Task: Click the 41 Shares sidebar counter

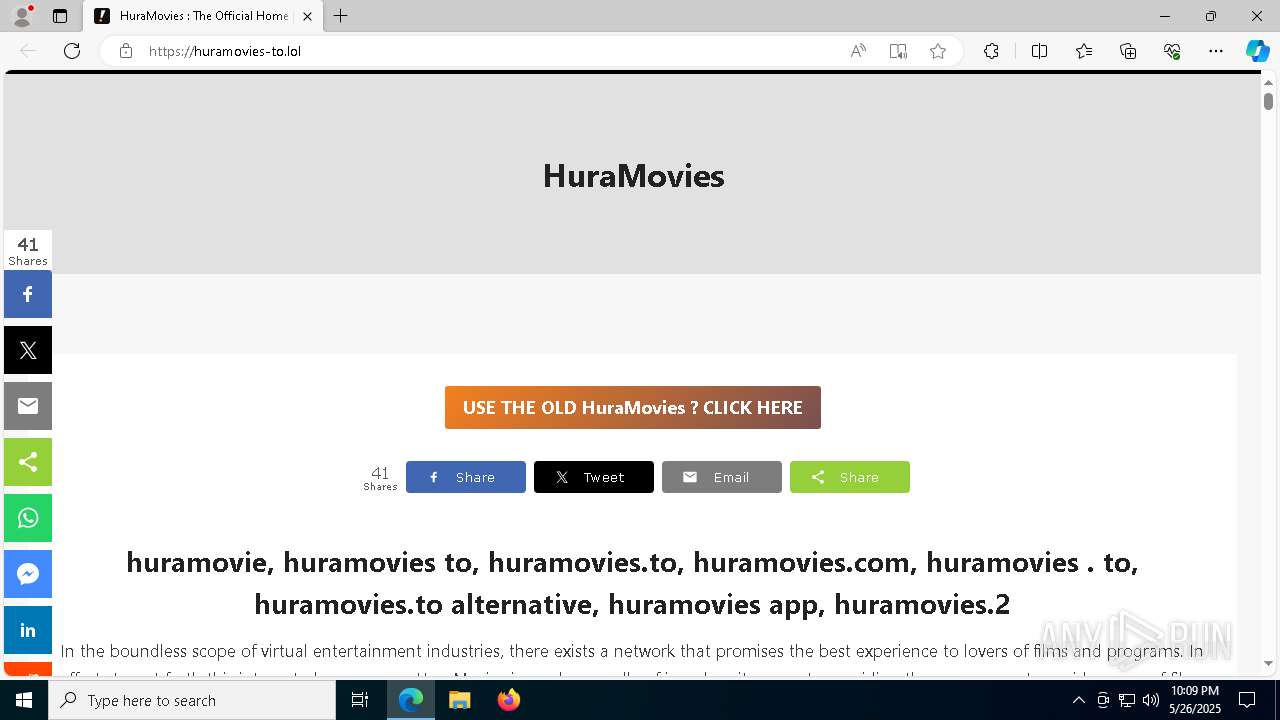Action: click(28, 250)
